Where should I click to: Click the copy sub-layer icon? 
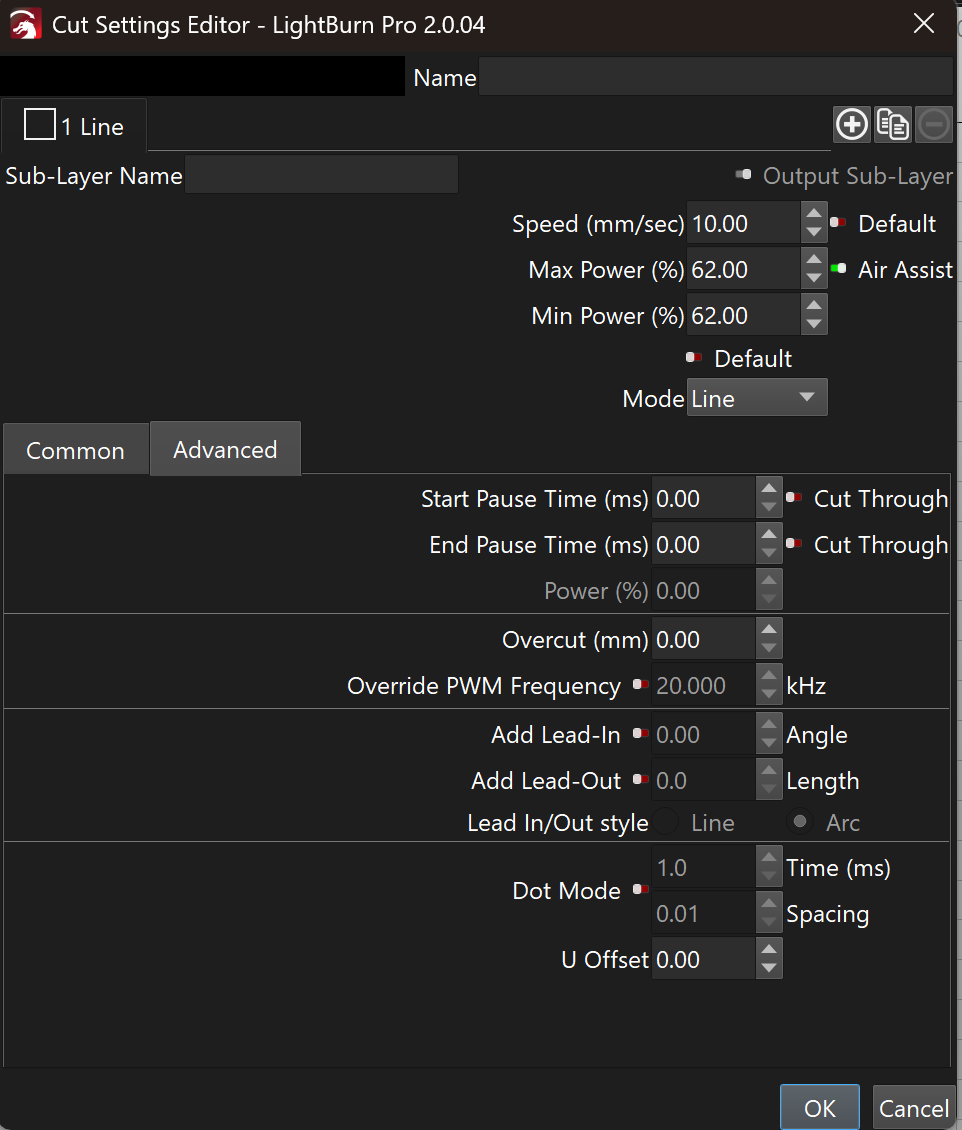[x=892, y=124]
